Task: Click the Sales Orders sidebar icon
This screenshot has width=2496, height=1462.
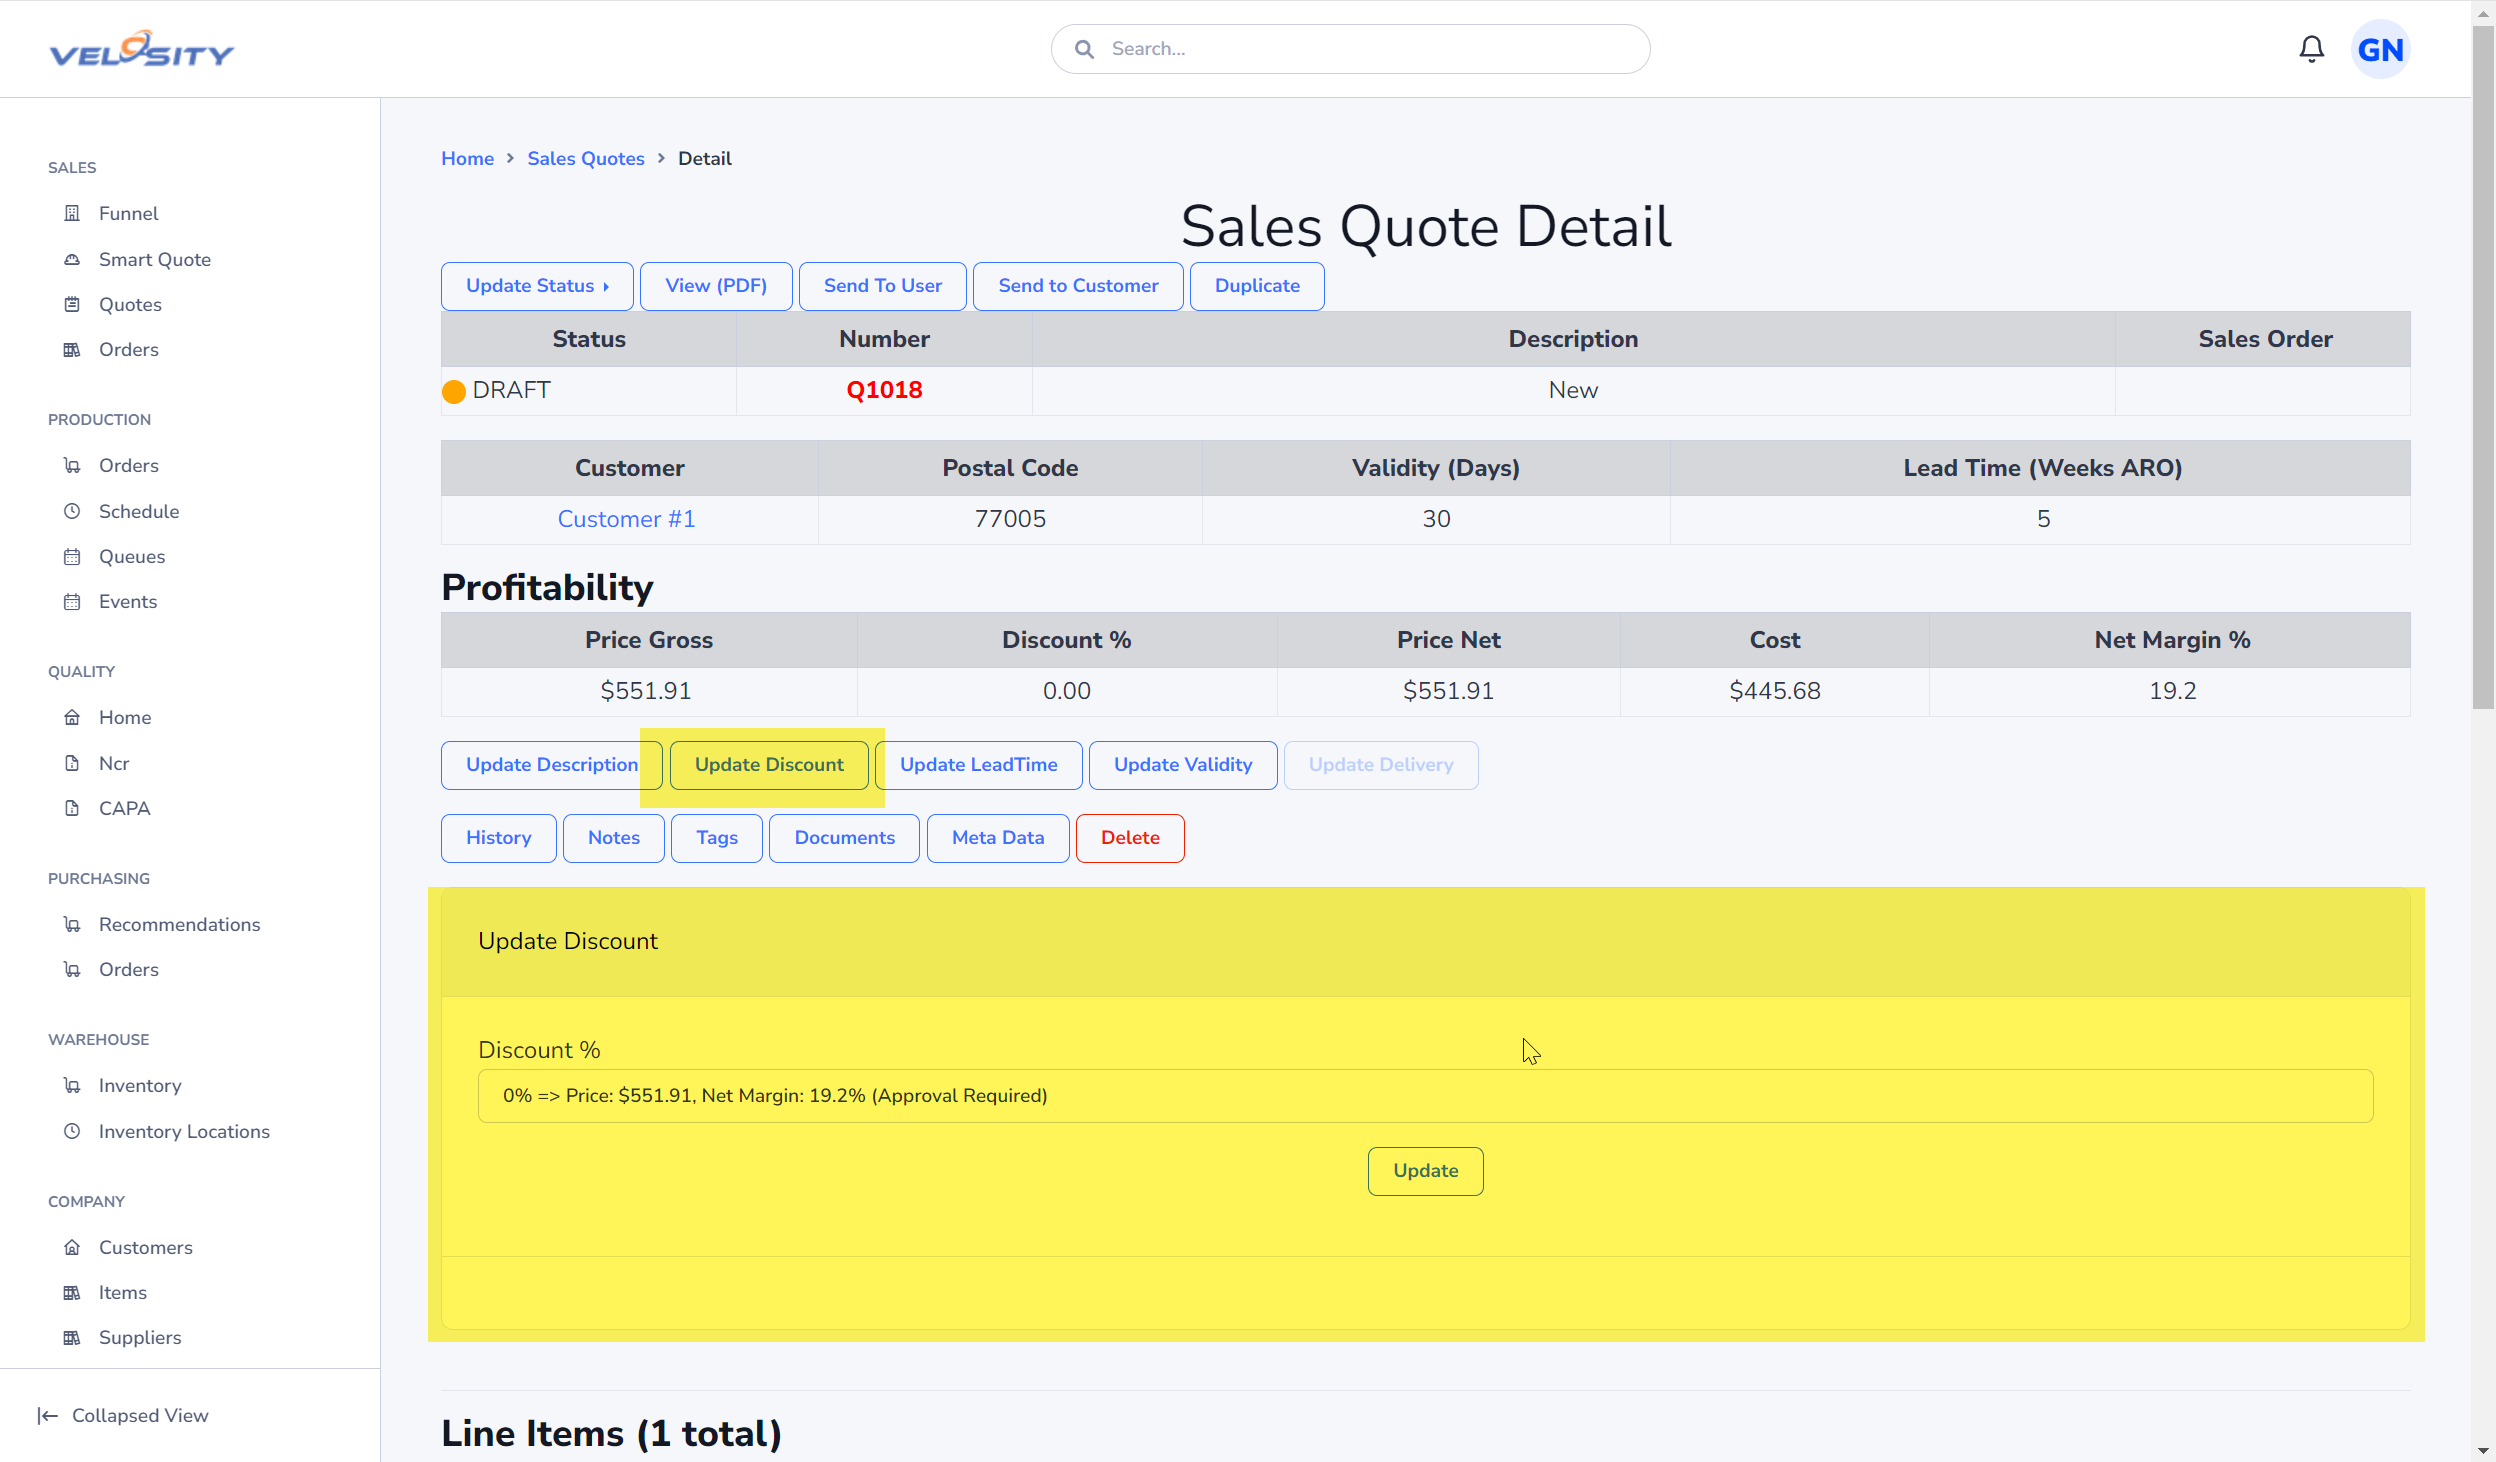Action: click(x=72, y=349)
